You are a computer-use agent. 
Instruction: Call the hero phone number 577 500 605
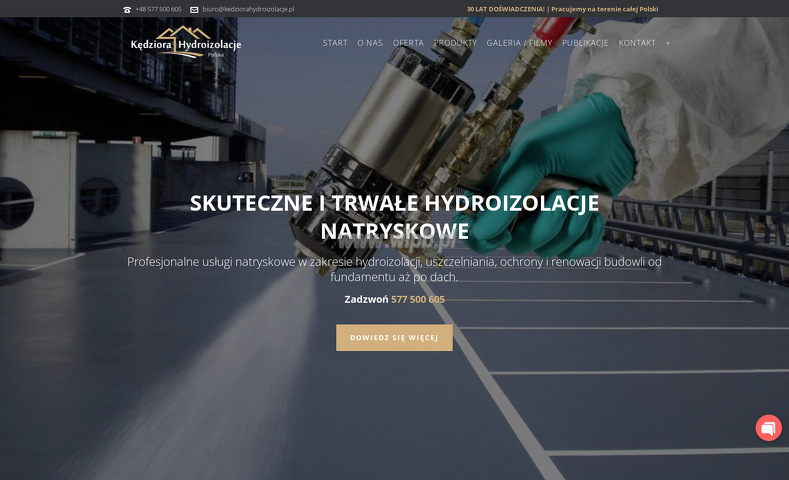(418, 299)
